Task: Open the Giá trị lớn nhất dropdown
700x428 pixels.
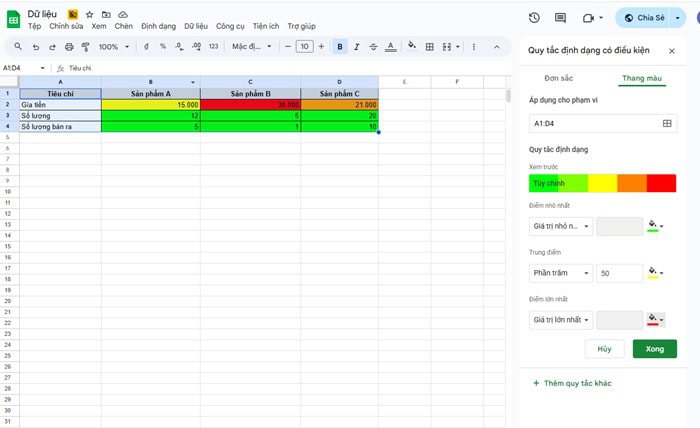Action: [x=561, y=320]
